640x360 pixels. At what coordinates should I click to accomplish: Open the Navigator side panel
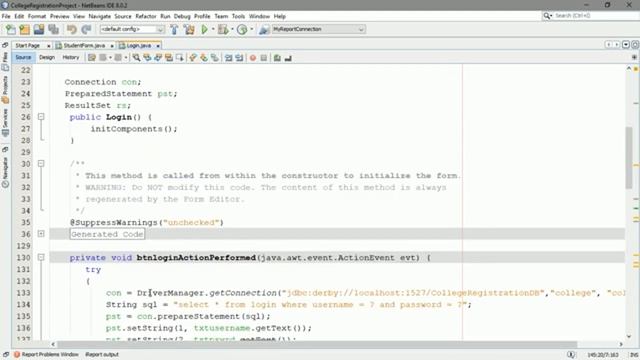[5, 172]
